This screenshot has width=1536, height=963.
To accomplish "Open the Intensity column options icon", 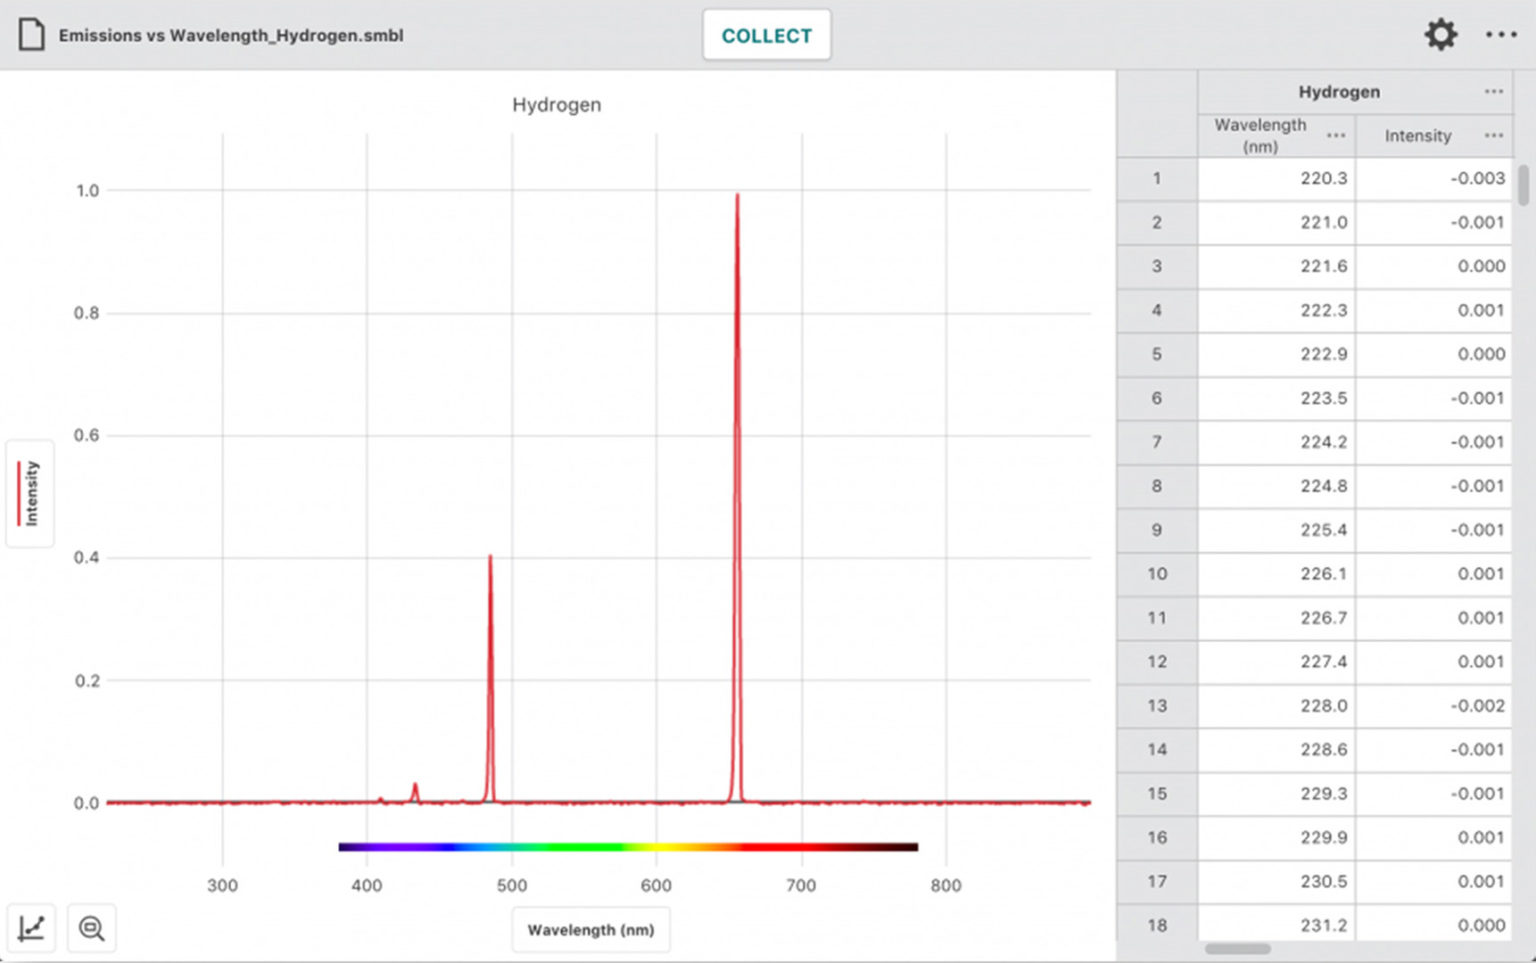I will [1494, 136].
